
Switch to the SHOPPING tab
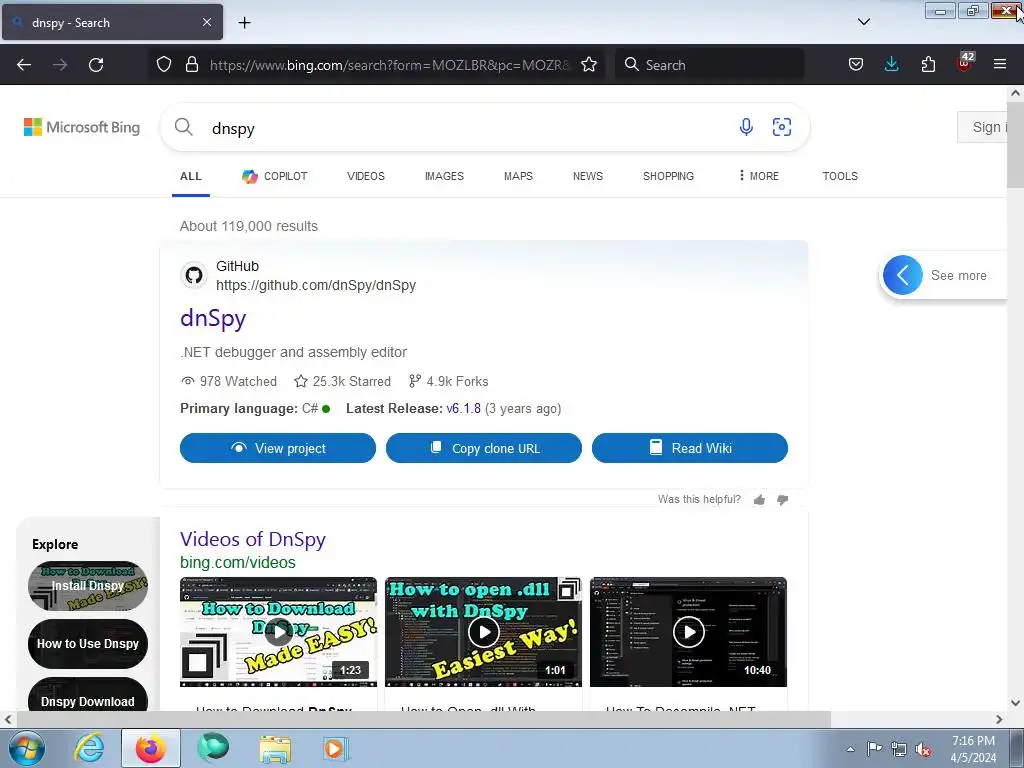[x=668, y=176]
